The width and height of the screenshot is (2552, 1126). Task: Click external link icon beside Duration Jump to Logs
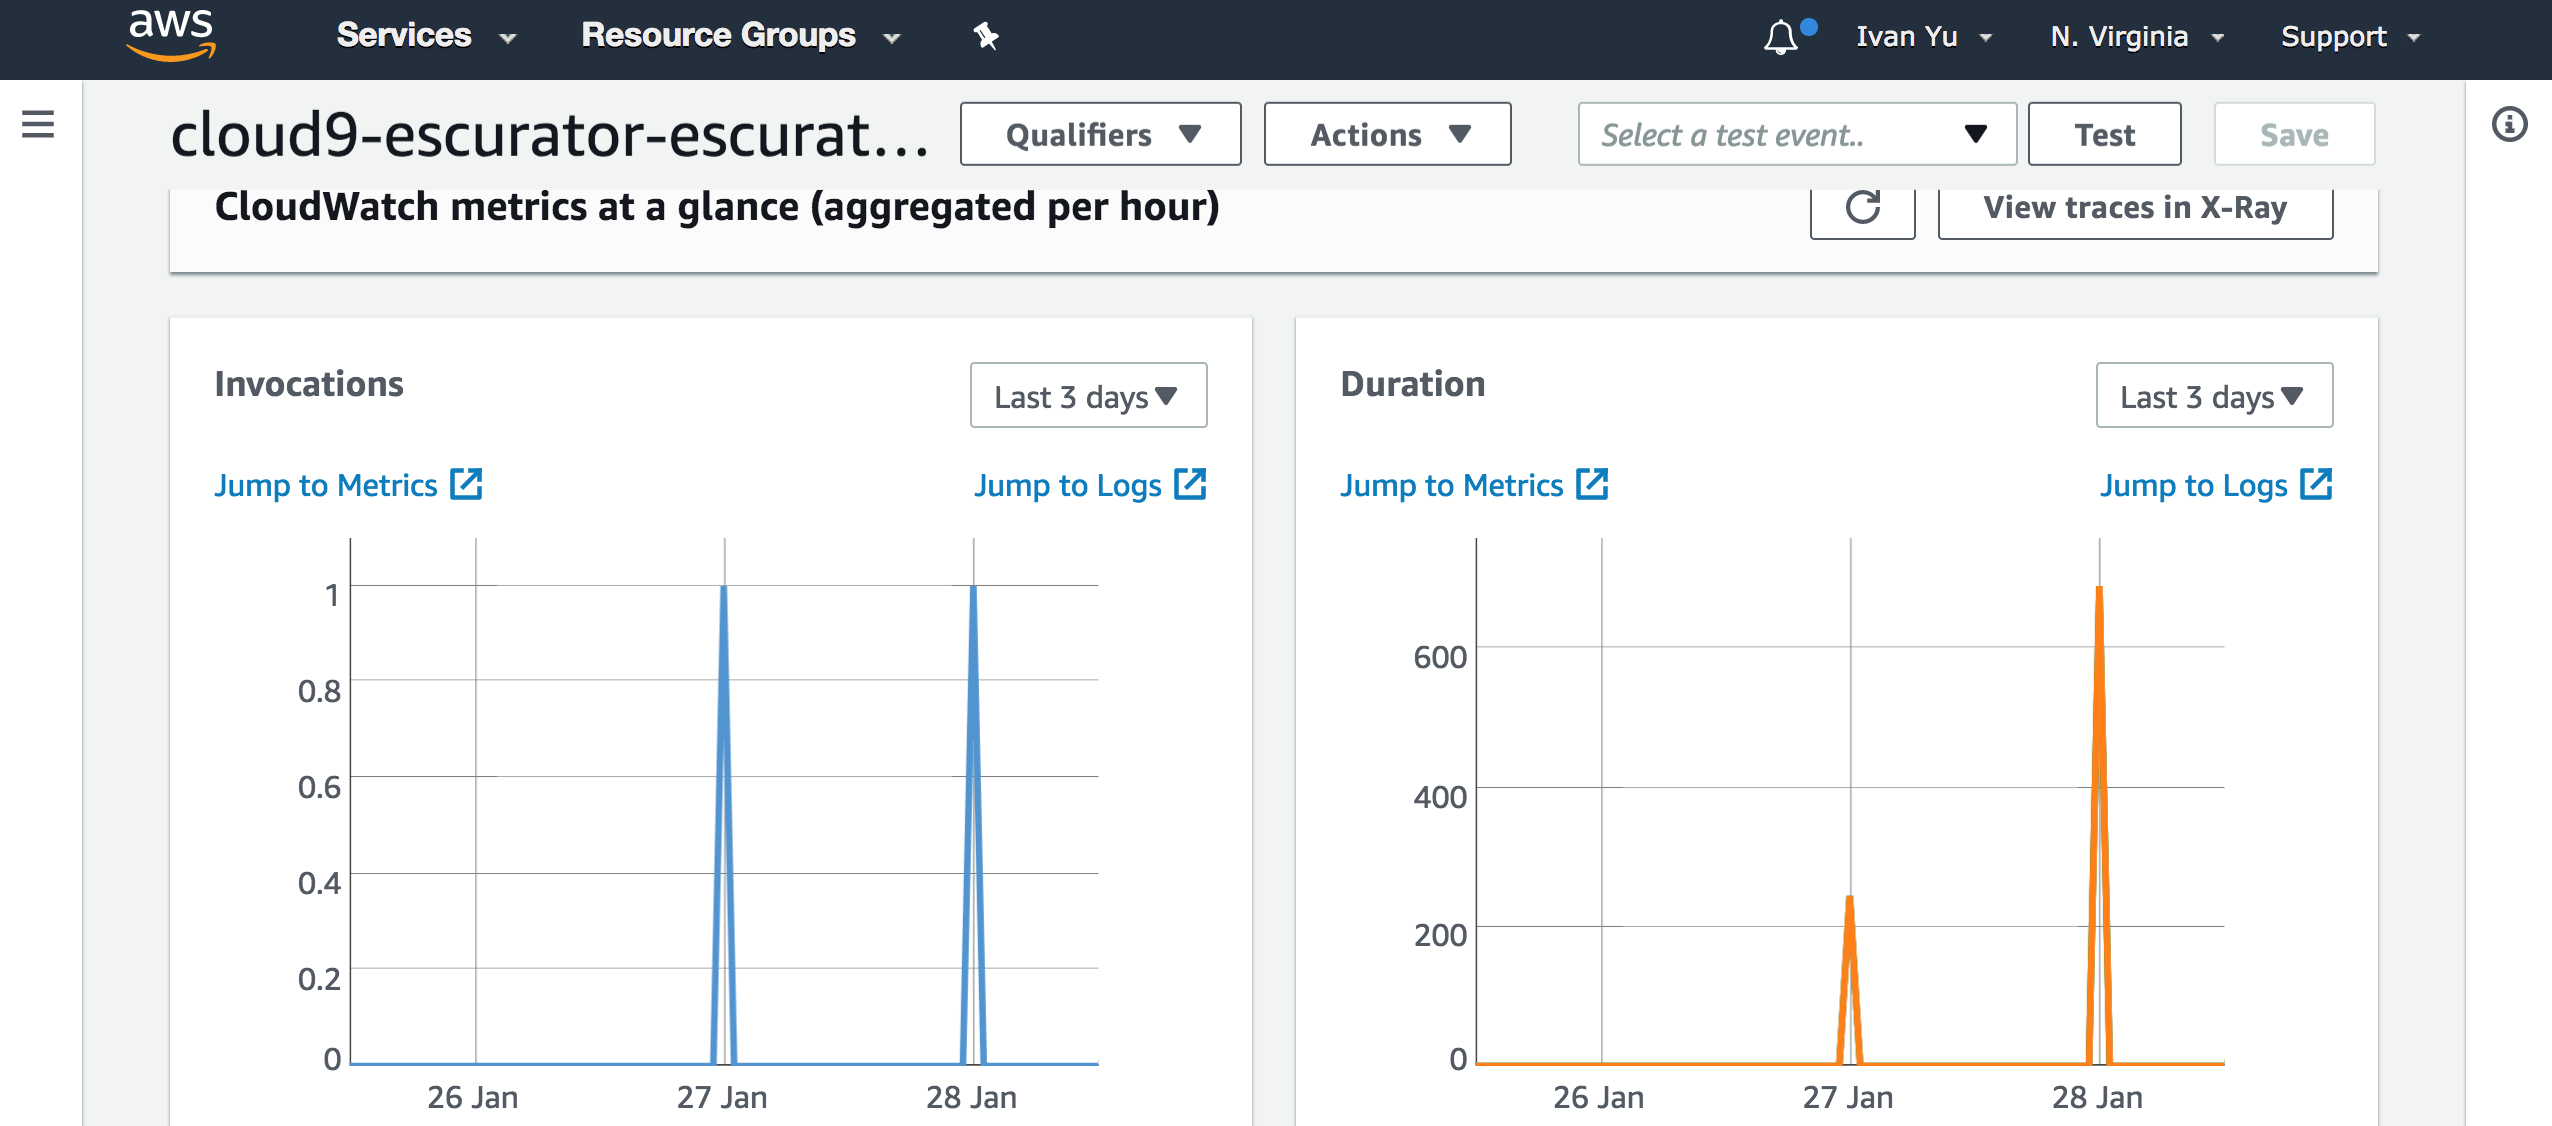pyautogui.click(x=2316, y=484)
